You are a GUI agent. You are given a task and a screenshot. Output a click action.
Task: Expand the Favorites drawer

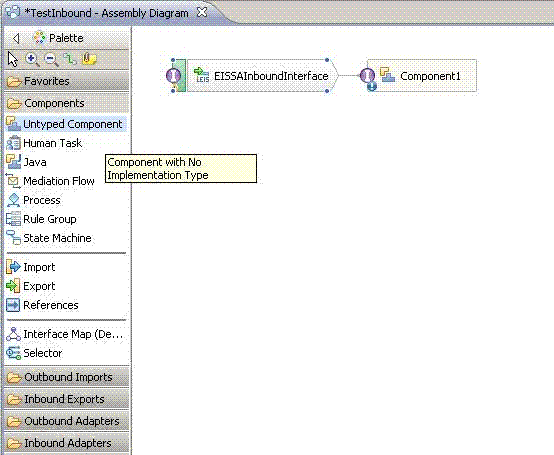(67, 81)
